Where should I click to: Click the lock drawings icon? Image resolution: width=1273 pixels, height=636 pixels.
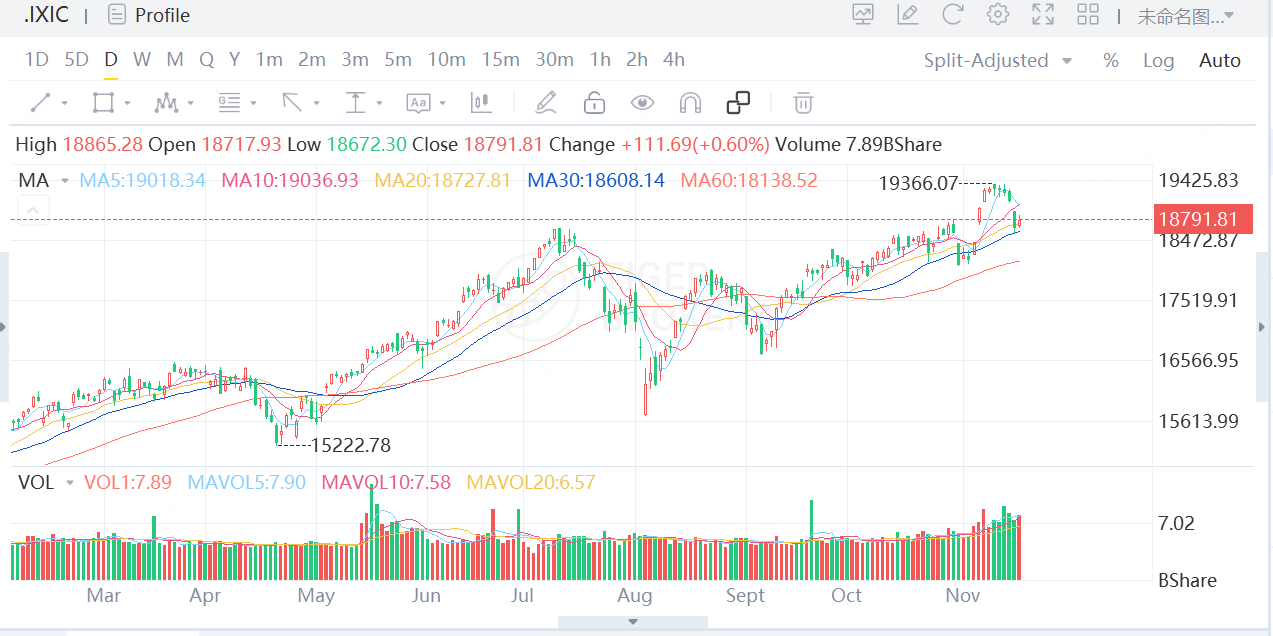[x=594, y=102]
